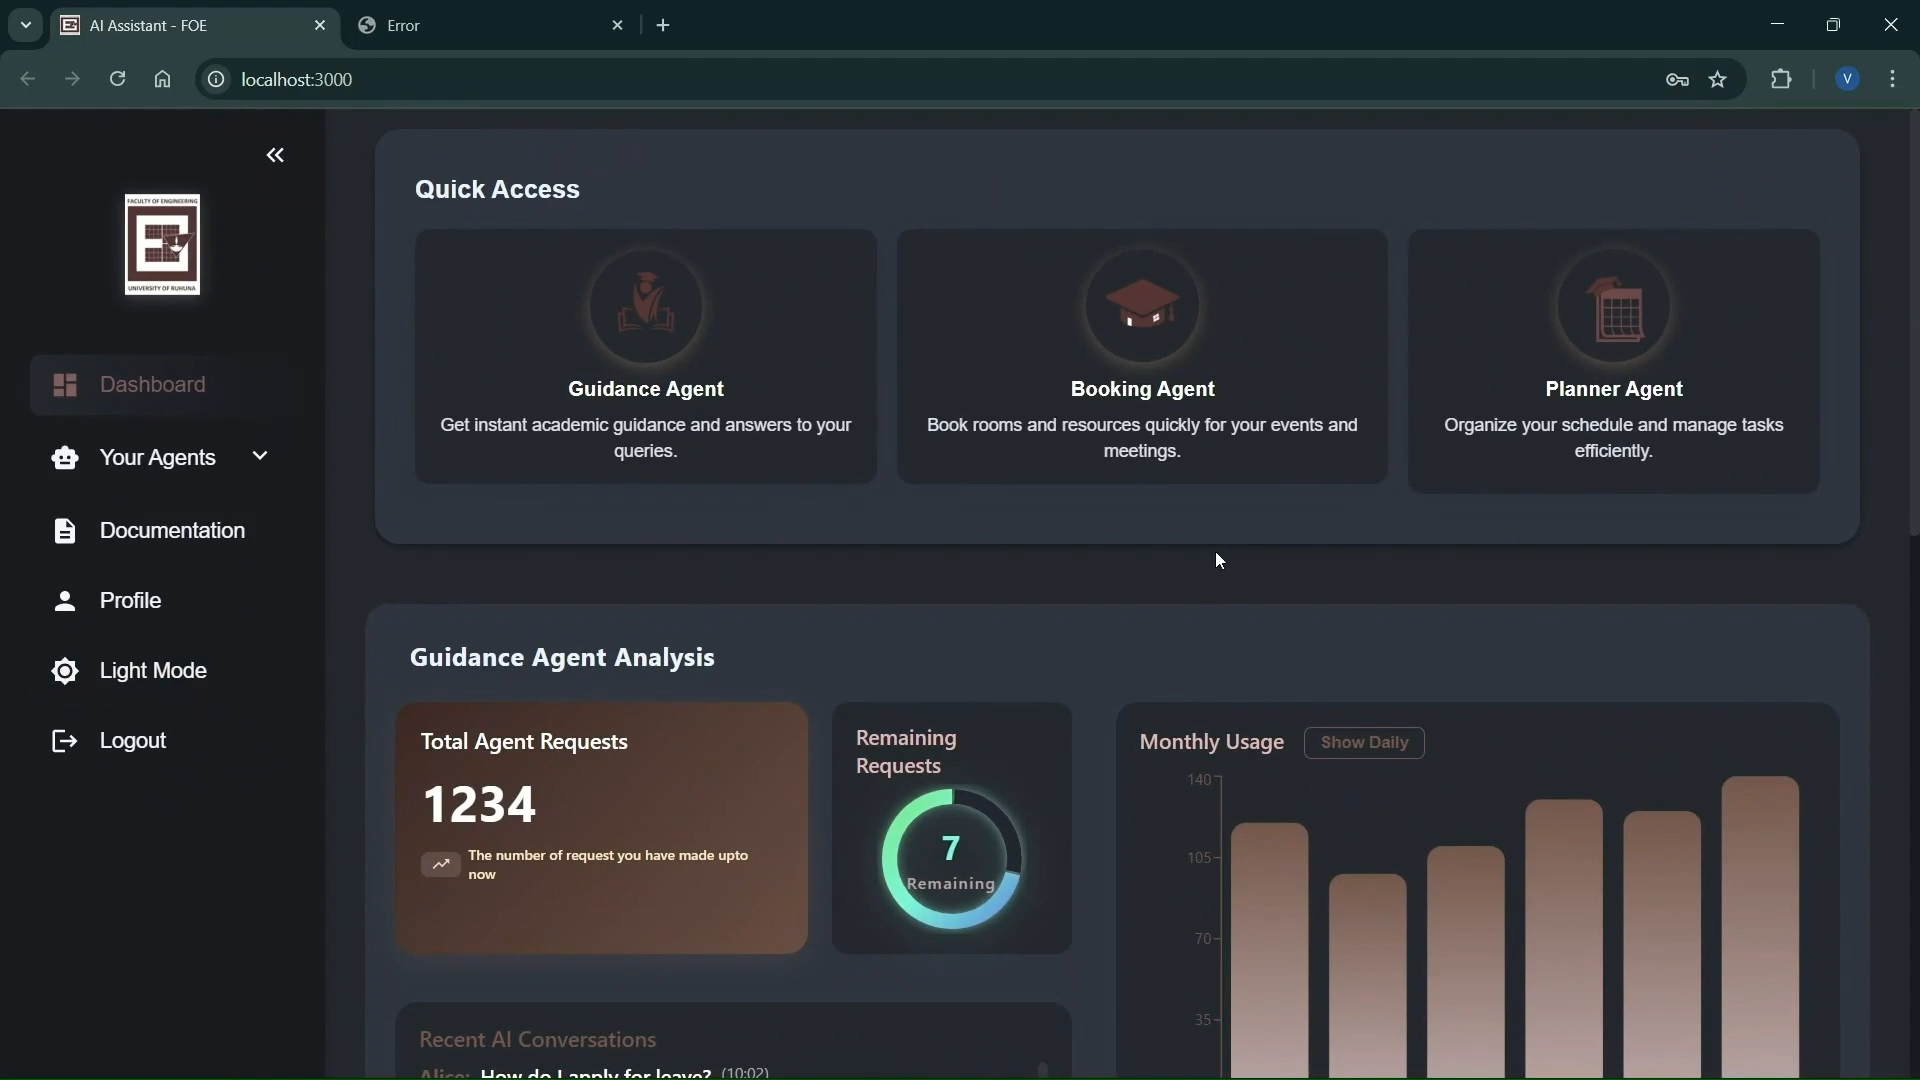Toggle Light Mode theme
This screenshot has width=1920, height=1080.
click(130, 671)
